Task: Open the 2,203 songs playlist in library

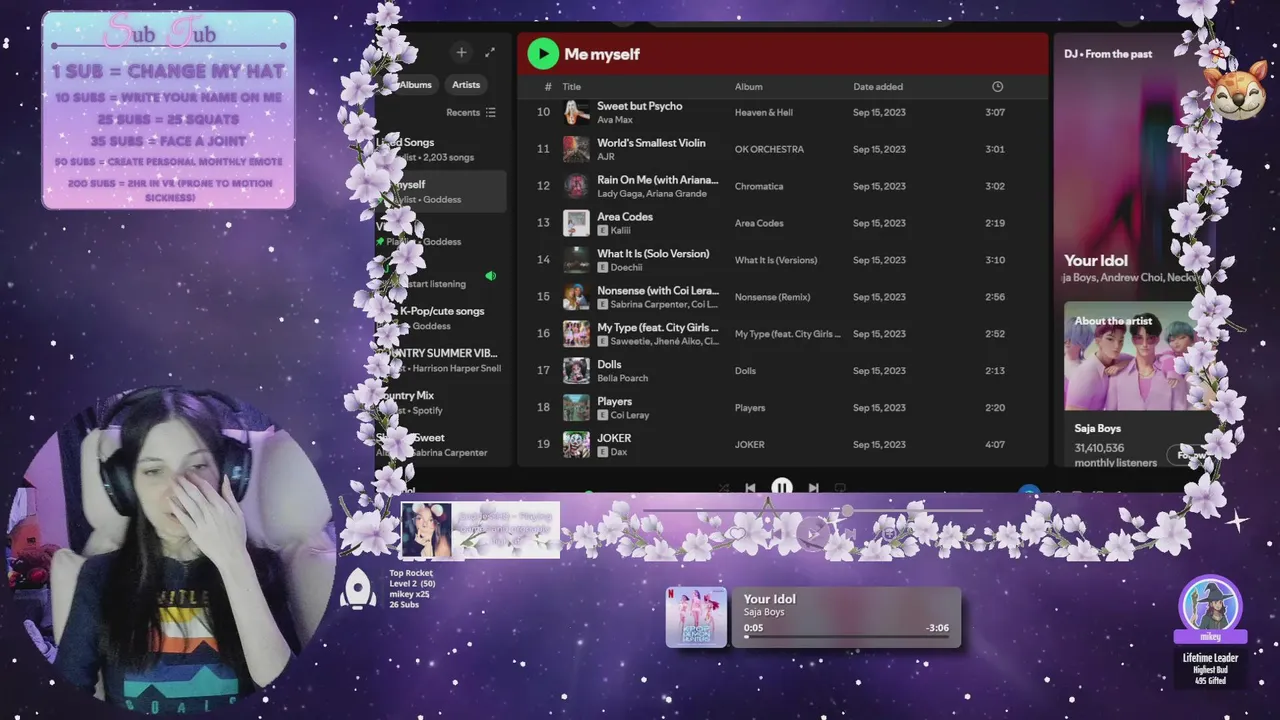Action: 440,149
